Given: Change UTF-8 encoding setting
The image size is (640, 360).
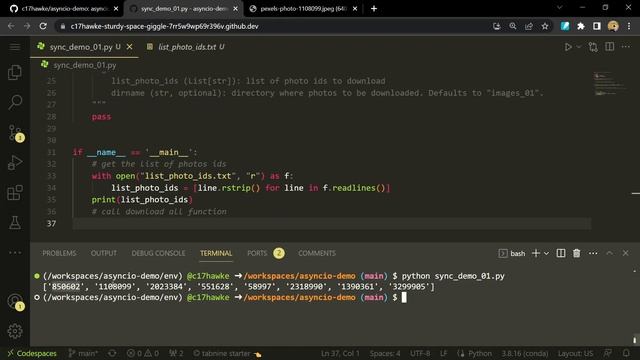Looking at the screenshot, I should (420, 353).
